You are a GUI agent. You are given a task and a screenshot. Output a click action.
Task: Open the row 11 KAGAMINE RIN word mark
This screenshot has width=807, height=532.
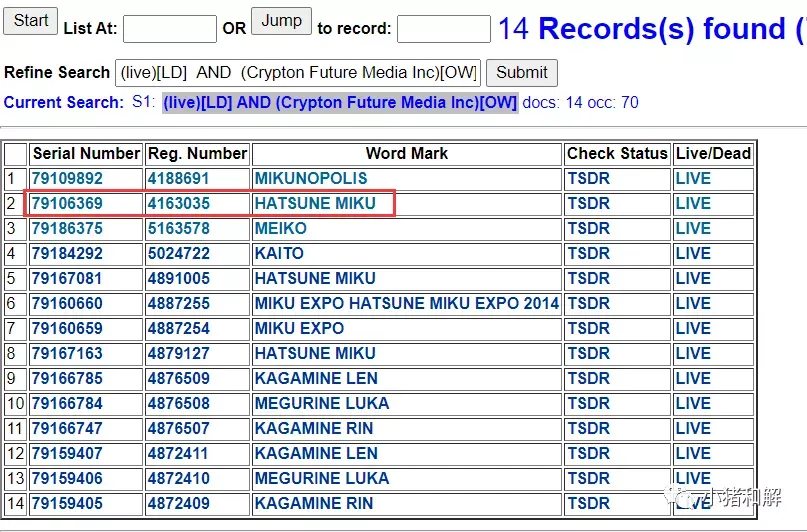313,429
